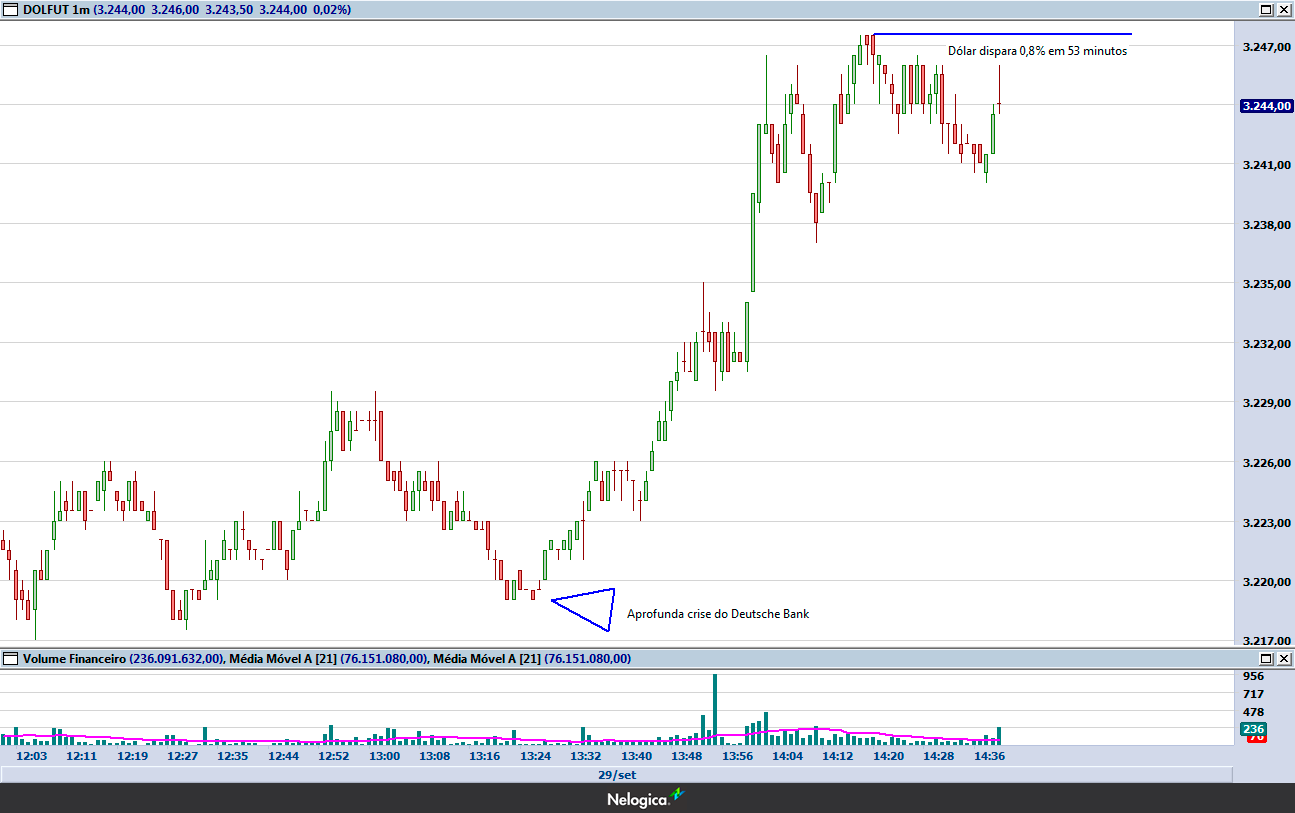Open the Volume Financeiro panel menu icon
This screenshot has height=813, width=1295.
10,659
